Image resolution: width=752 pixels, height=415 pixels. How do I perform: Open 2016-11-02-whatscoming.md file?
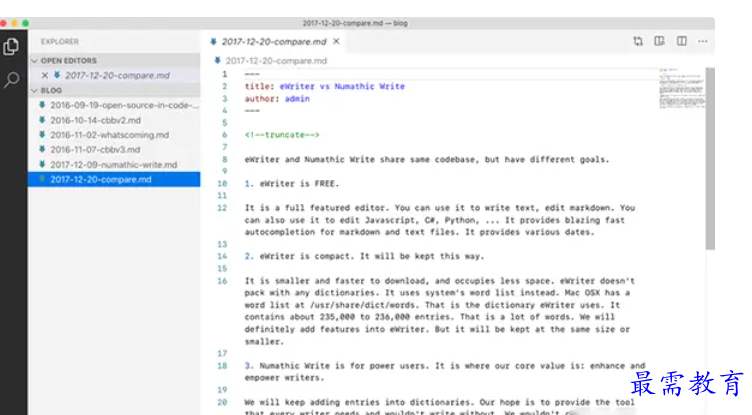114,135
